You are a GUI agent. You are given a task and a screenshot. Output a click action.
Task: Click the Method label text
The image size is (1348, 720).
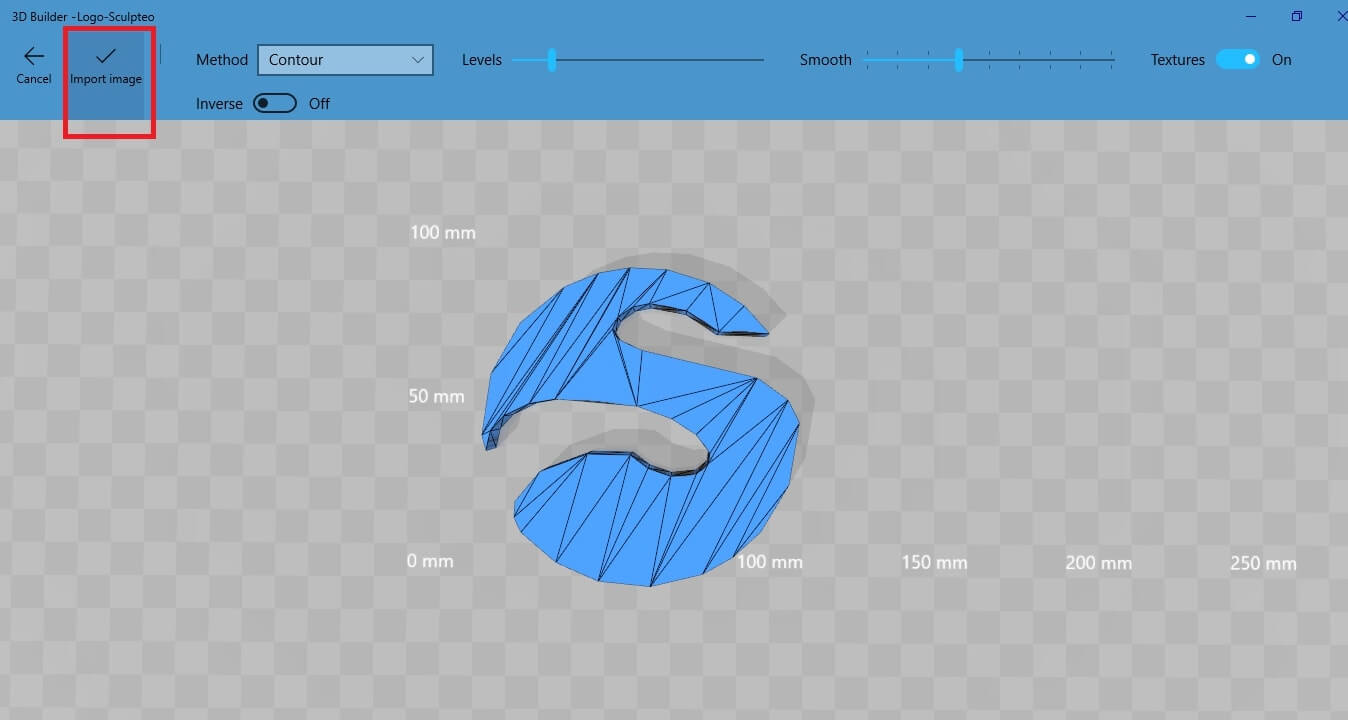(222, 60)
